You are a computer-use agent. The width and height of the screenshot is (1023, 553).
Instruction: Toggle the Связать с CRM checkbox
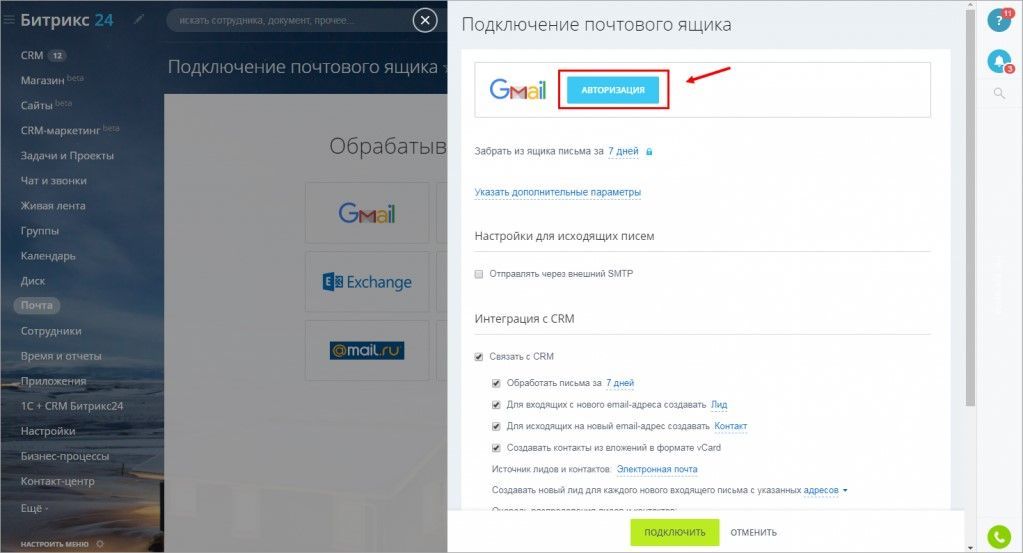tap(479, 357)
